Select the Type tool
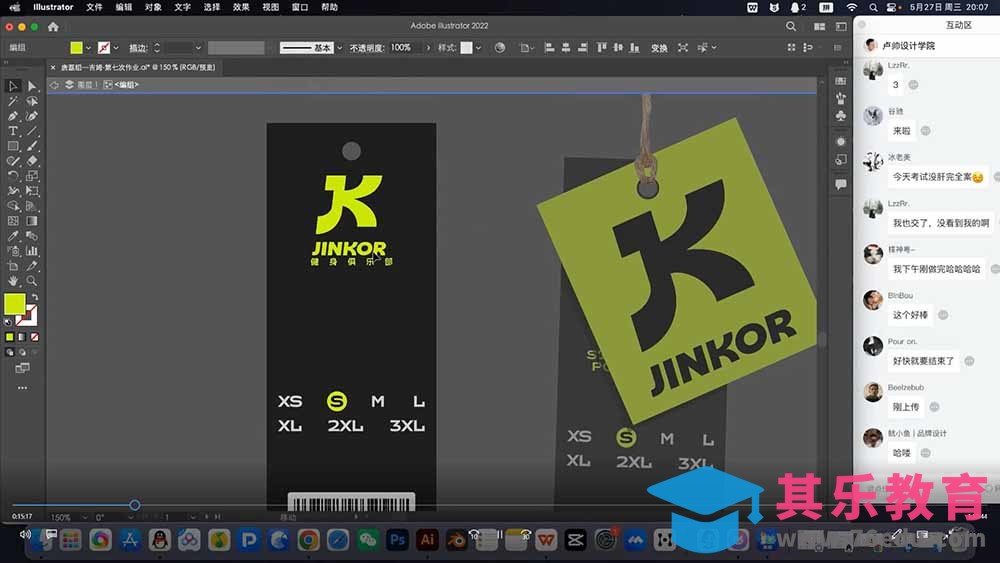 coord(13,131)
